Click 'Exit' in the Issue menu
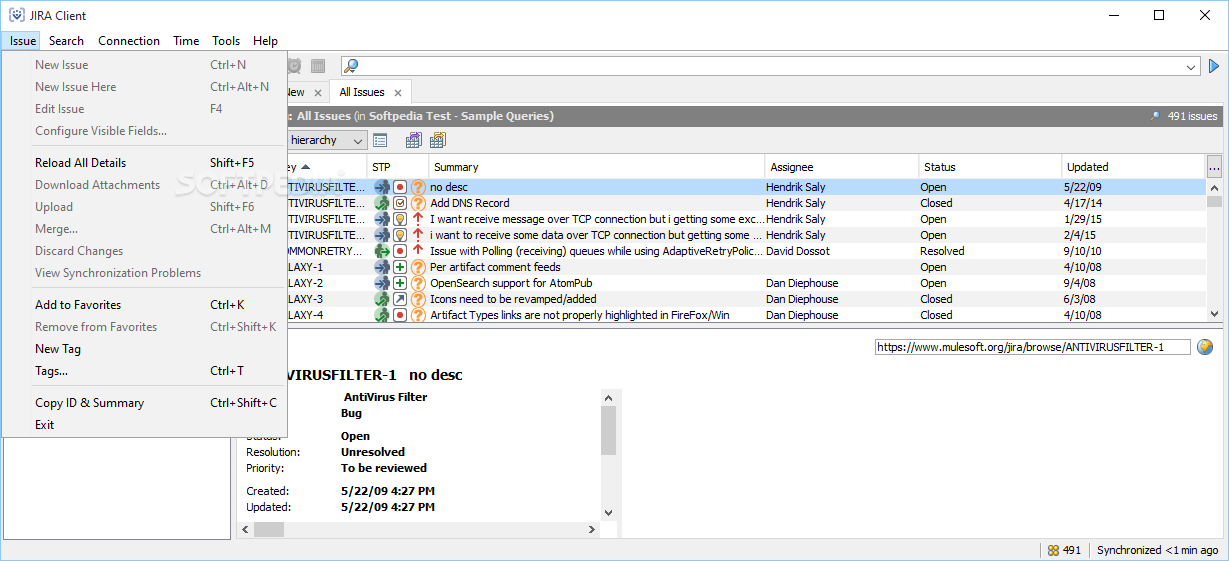 click(145, 425)
